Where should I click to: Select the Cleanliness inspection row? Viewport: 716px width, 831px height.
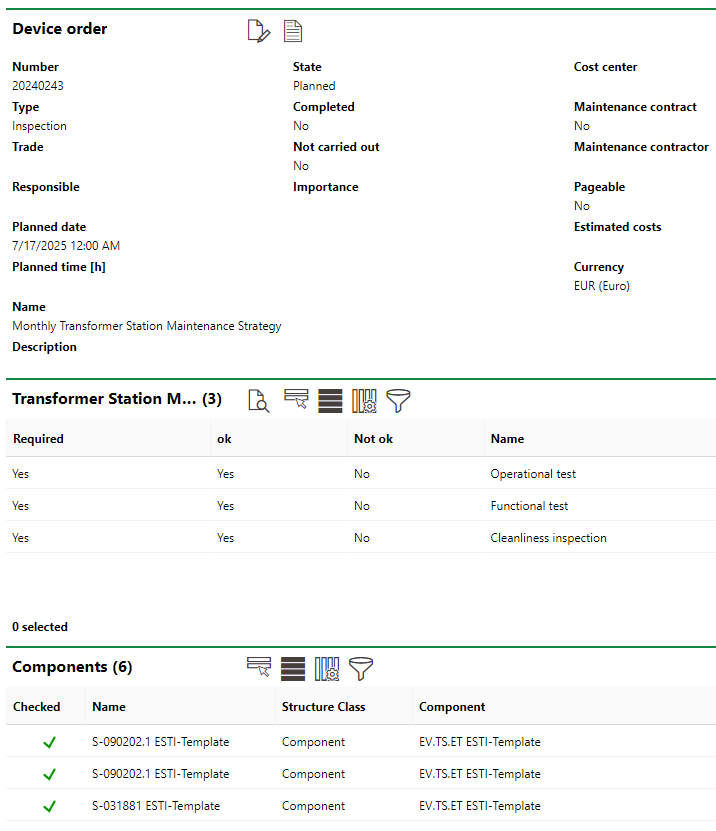(548, 538)
